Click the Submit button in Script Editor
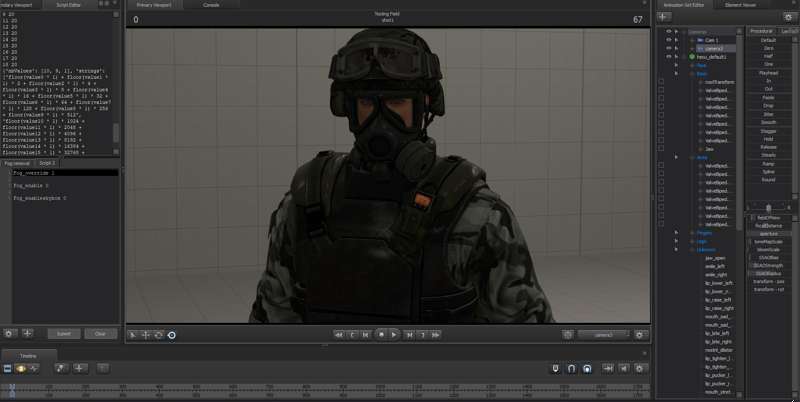Image resolution: width=800 pixels, height=402 pixels. coord(63,333)
